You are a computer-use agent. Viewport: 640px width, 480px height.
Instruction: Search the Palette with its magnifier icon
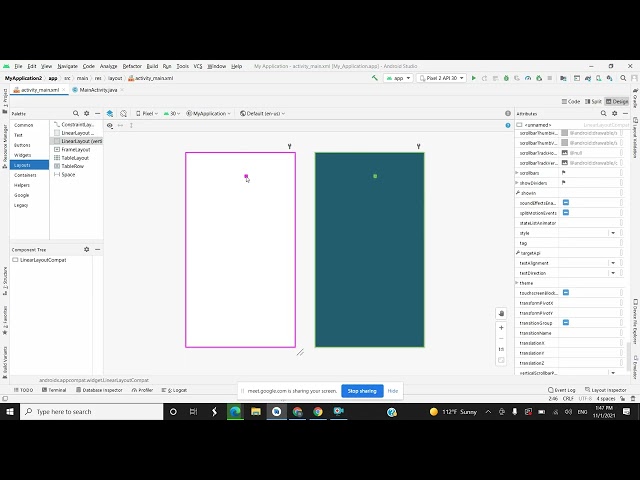(x=76, y=113)
